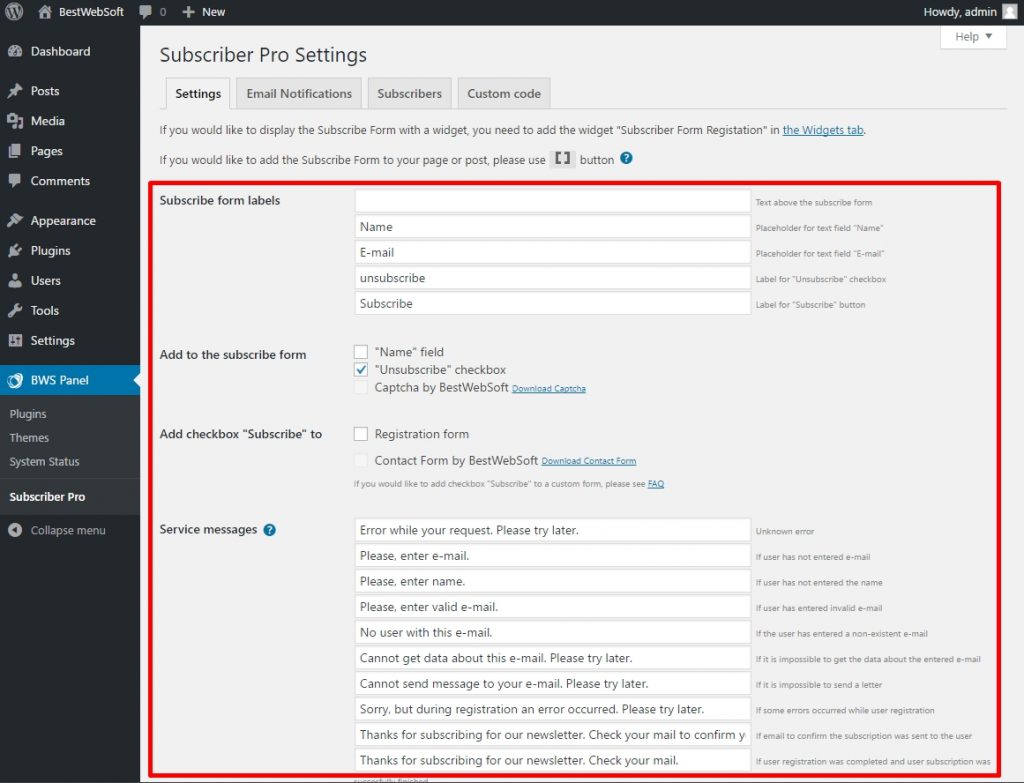Open the New content dropdown

[203, 12]
